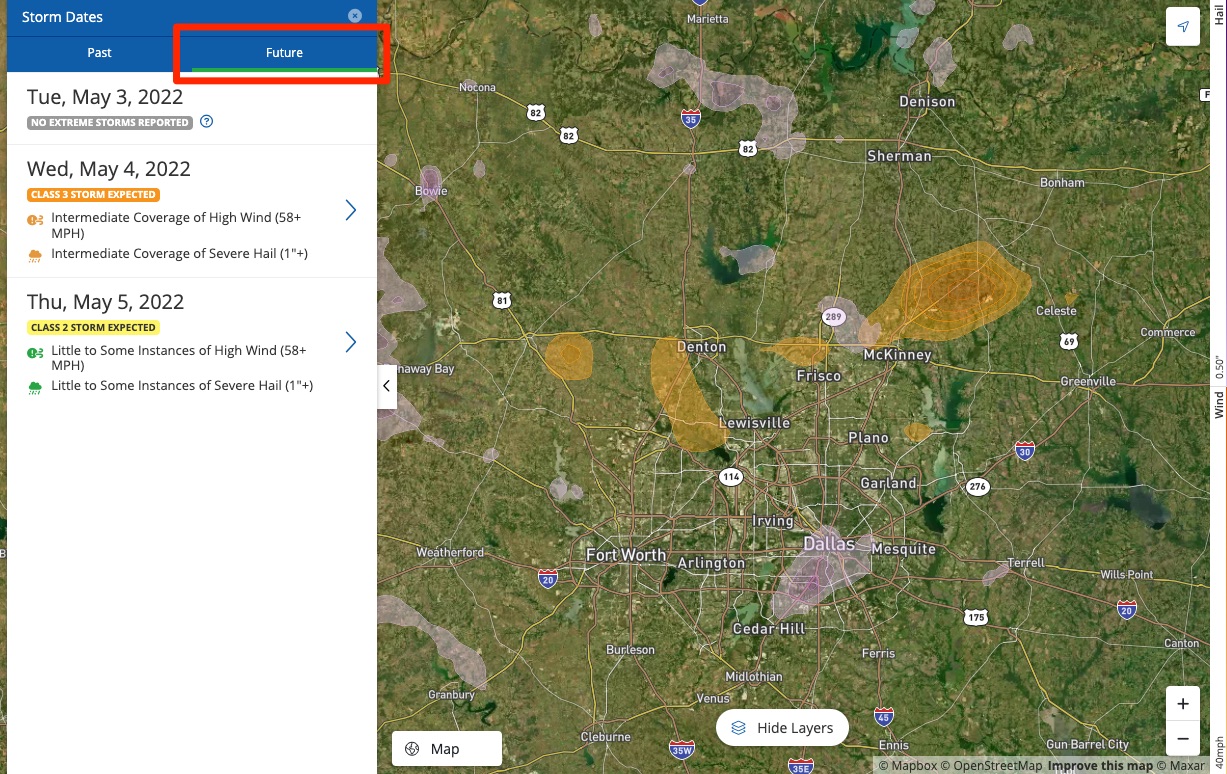Image resolution: width=1227 pixels, height=774 pixels.
Task: Open Improve this map link
Action: (x=1100, y=766)
